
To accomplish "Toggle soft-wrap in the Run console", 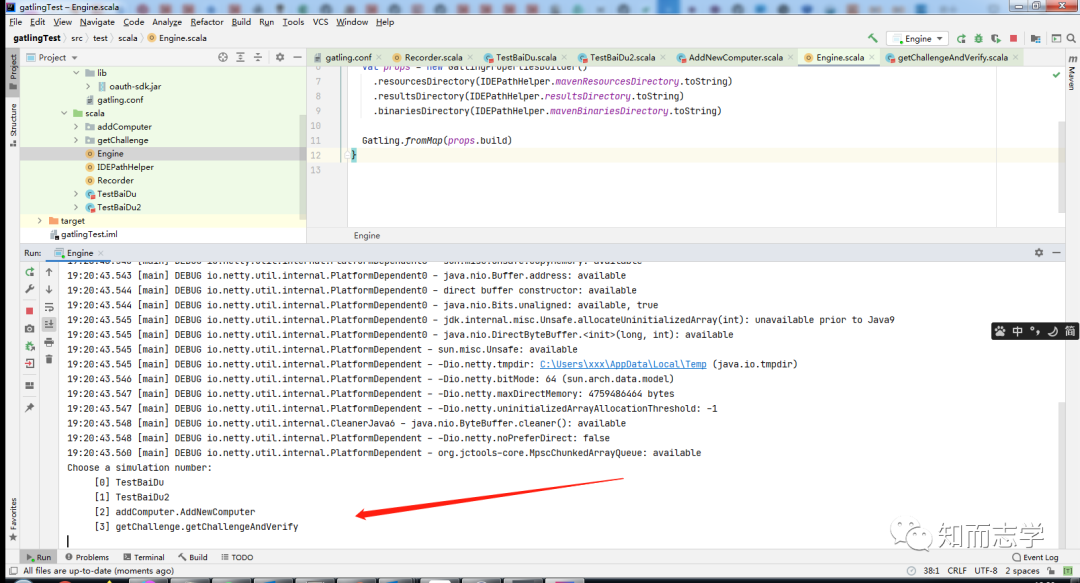I will pos(49,307).
